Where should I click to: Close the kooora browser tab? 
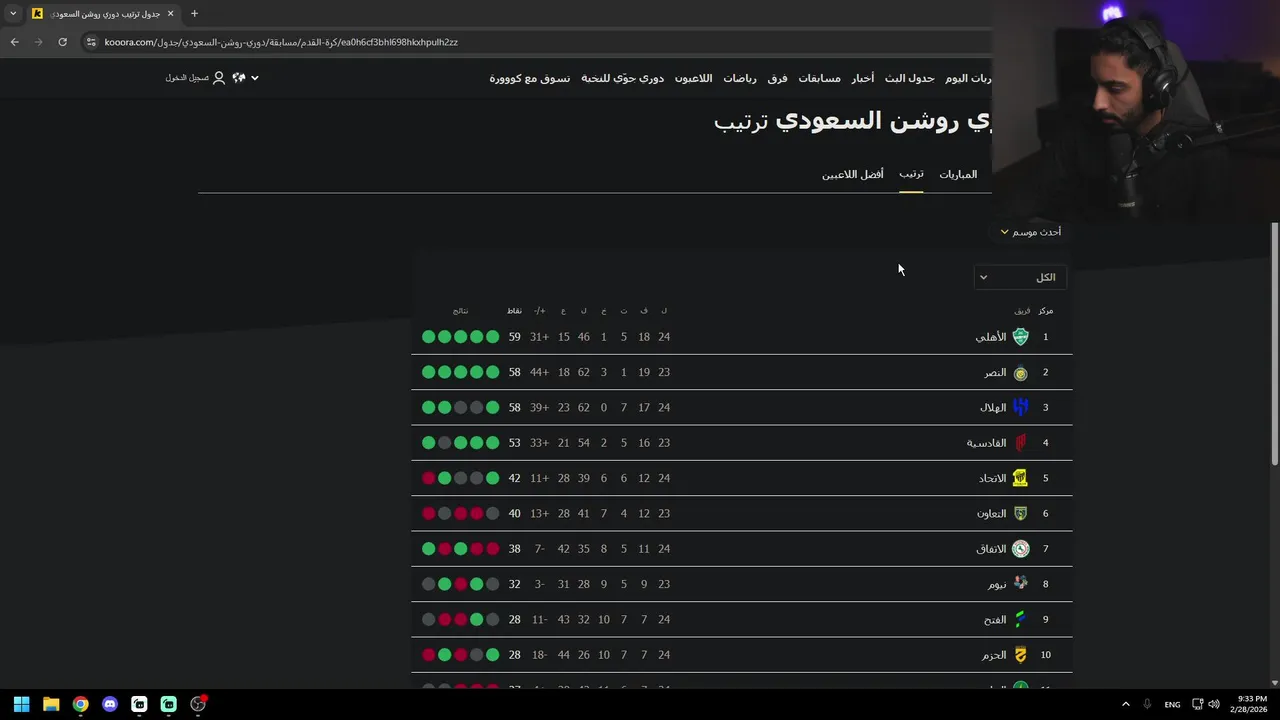(170, 14)
